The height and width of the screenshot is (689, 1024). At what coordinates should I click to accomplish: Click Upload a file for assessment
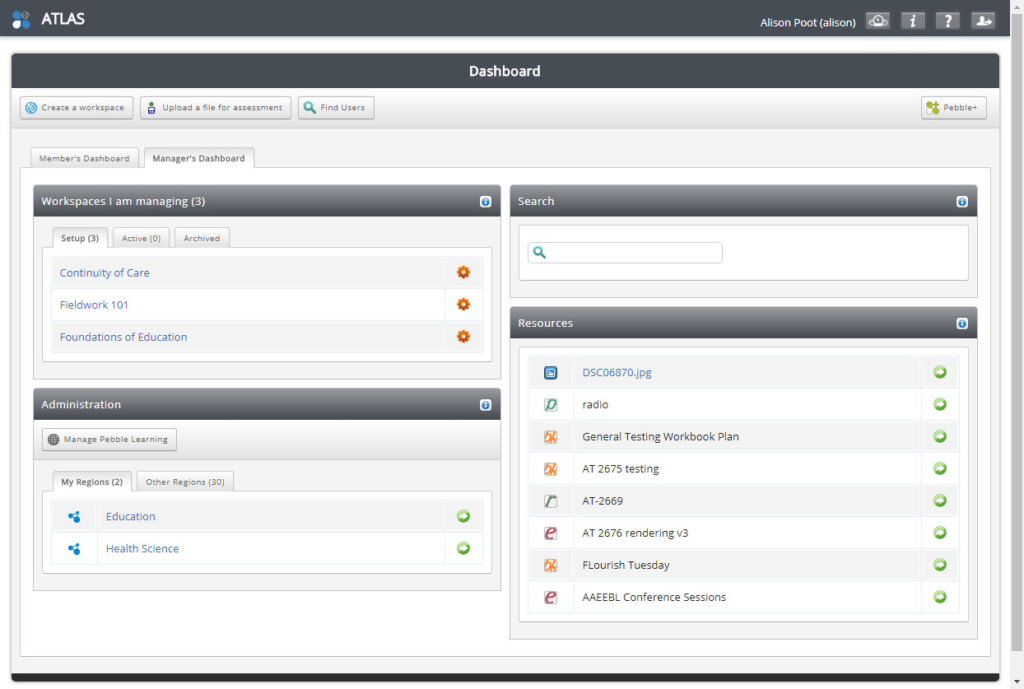(x=216, y=108)
